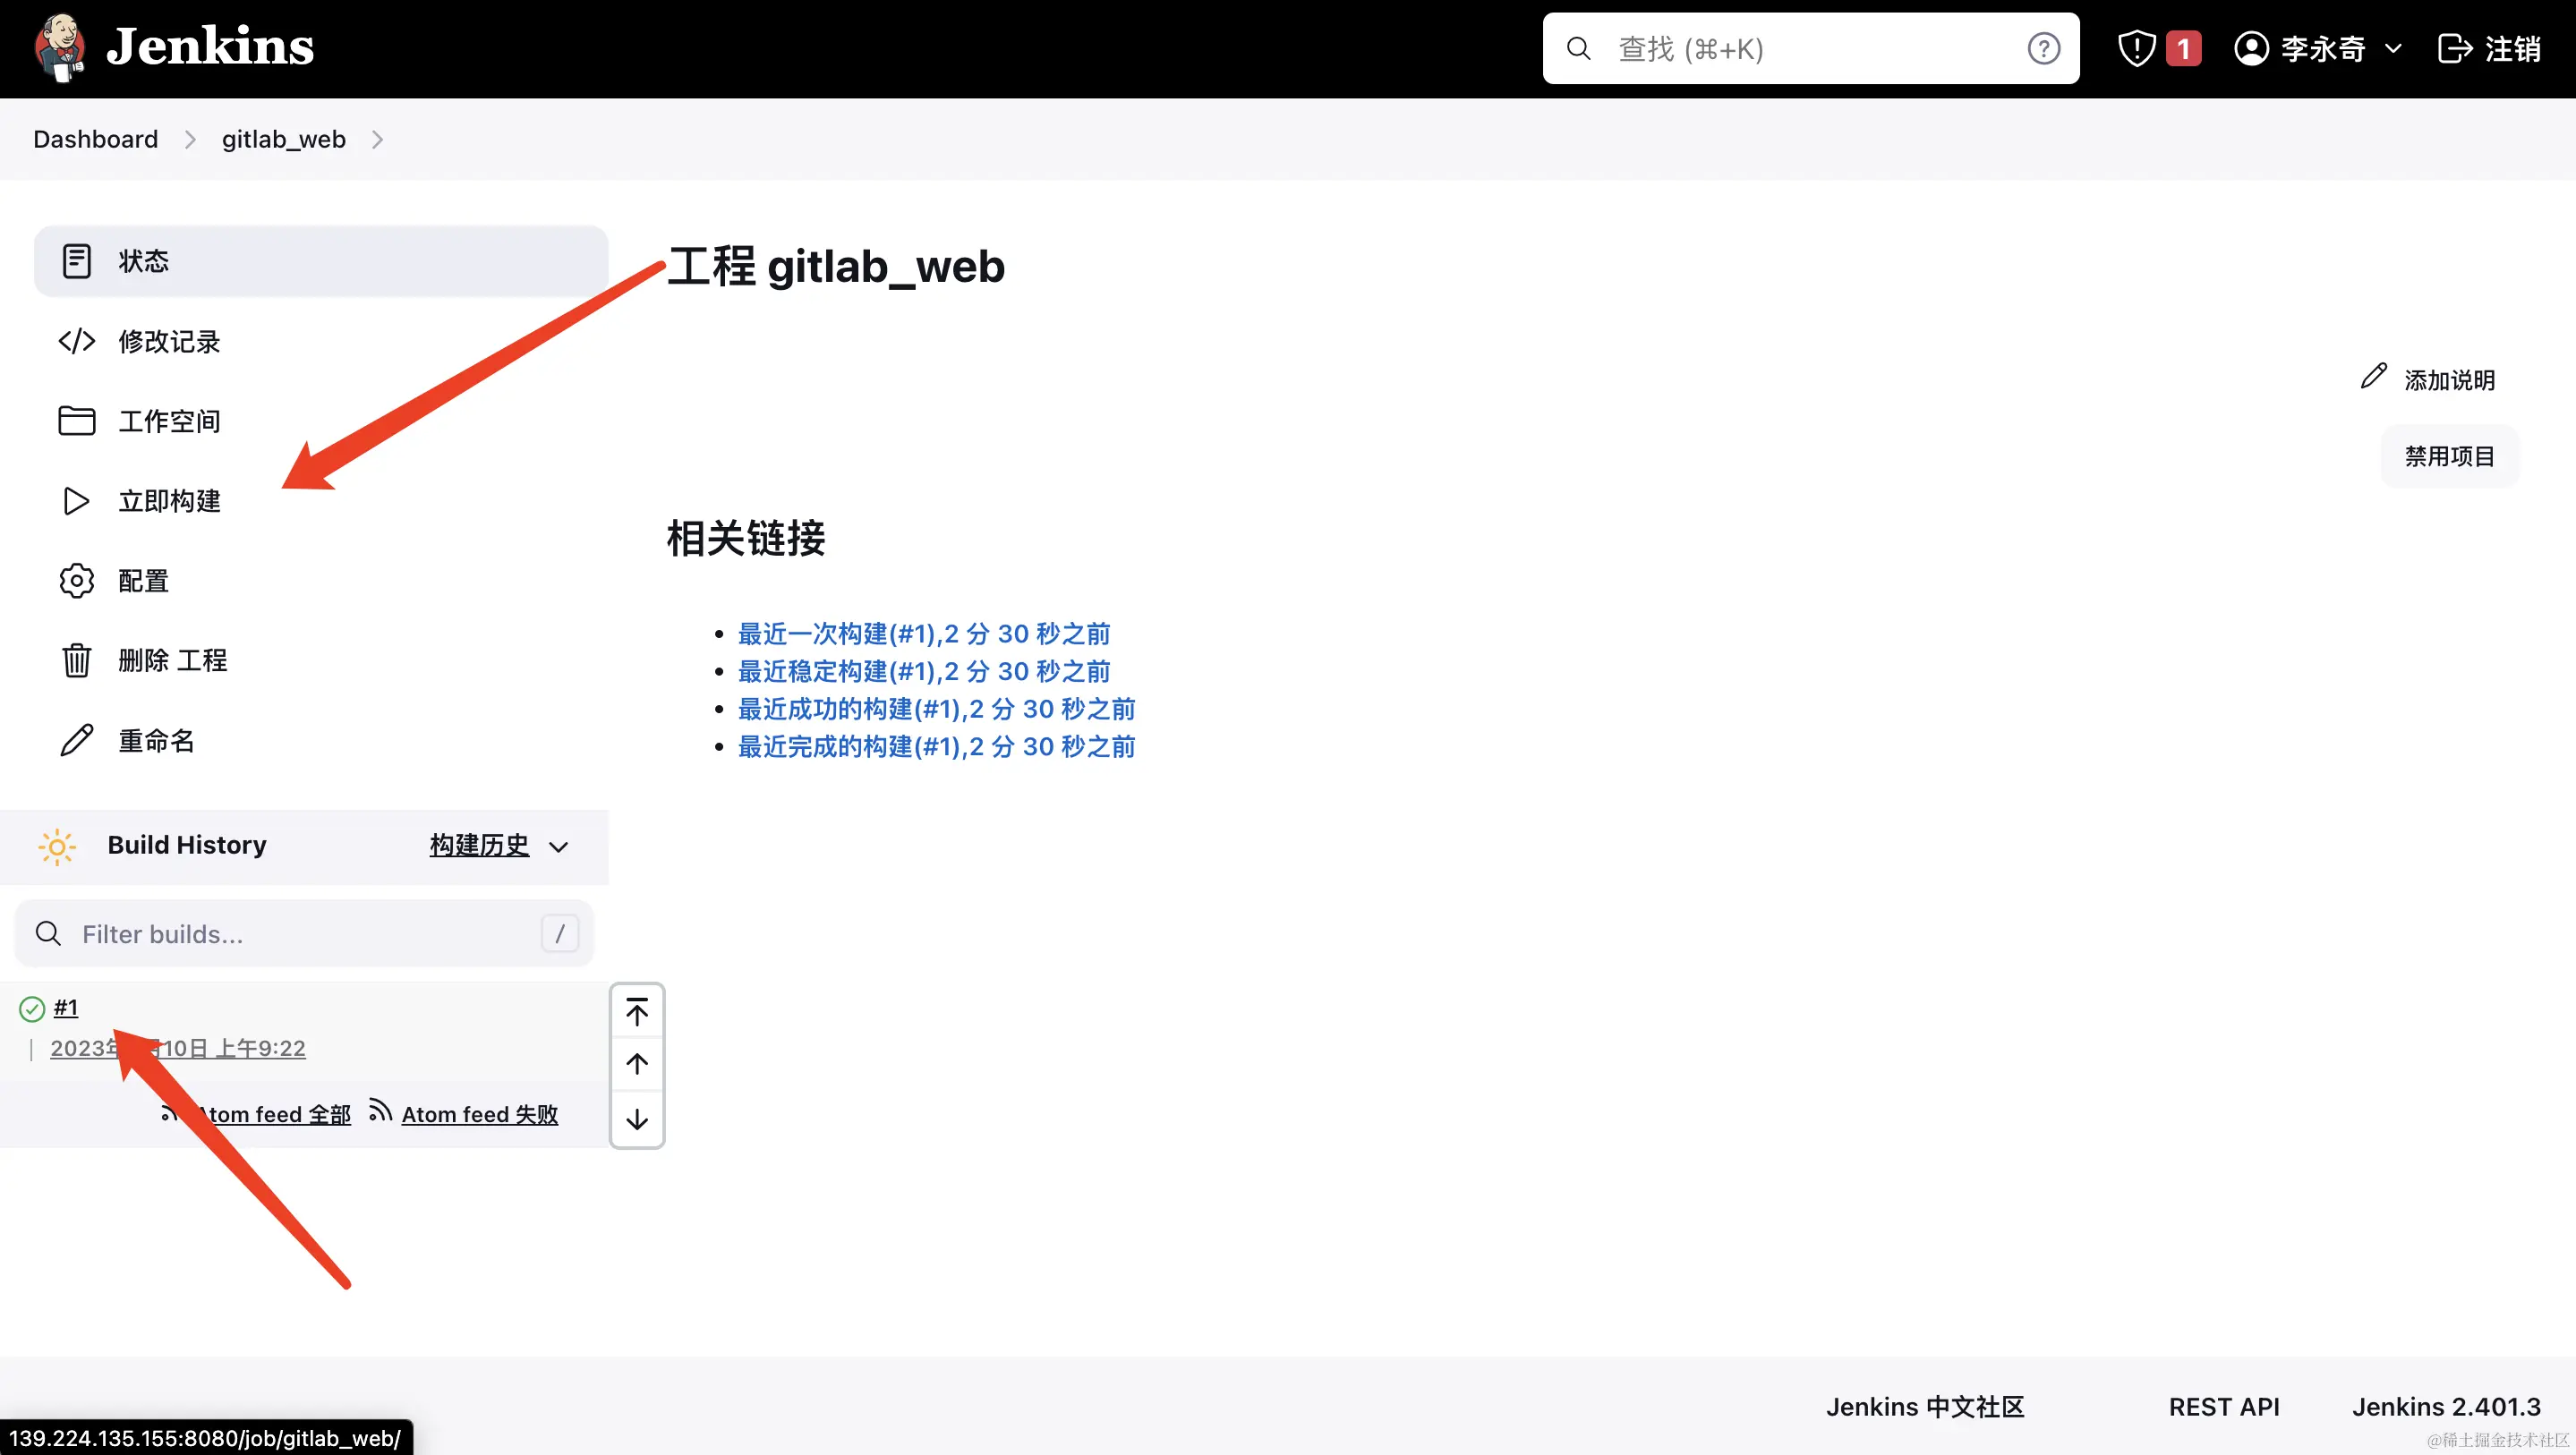Open 配置 via the gear icon
Image resolution: width=2576 pixels, height=1455 pixels.
point(76,581)
